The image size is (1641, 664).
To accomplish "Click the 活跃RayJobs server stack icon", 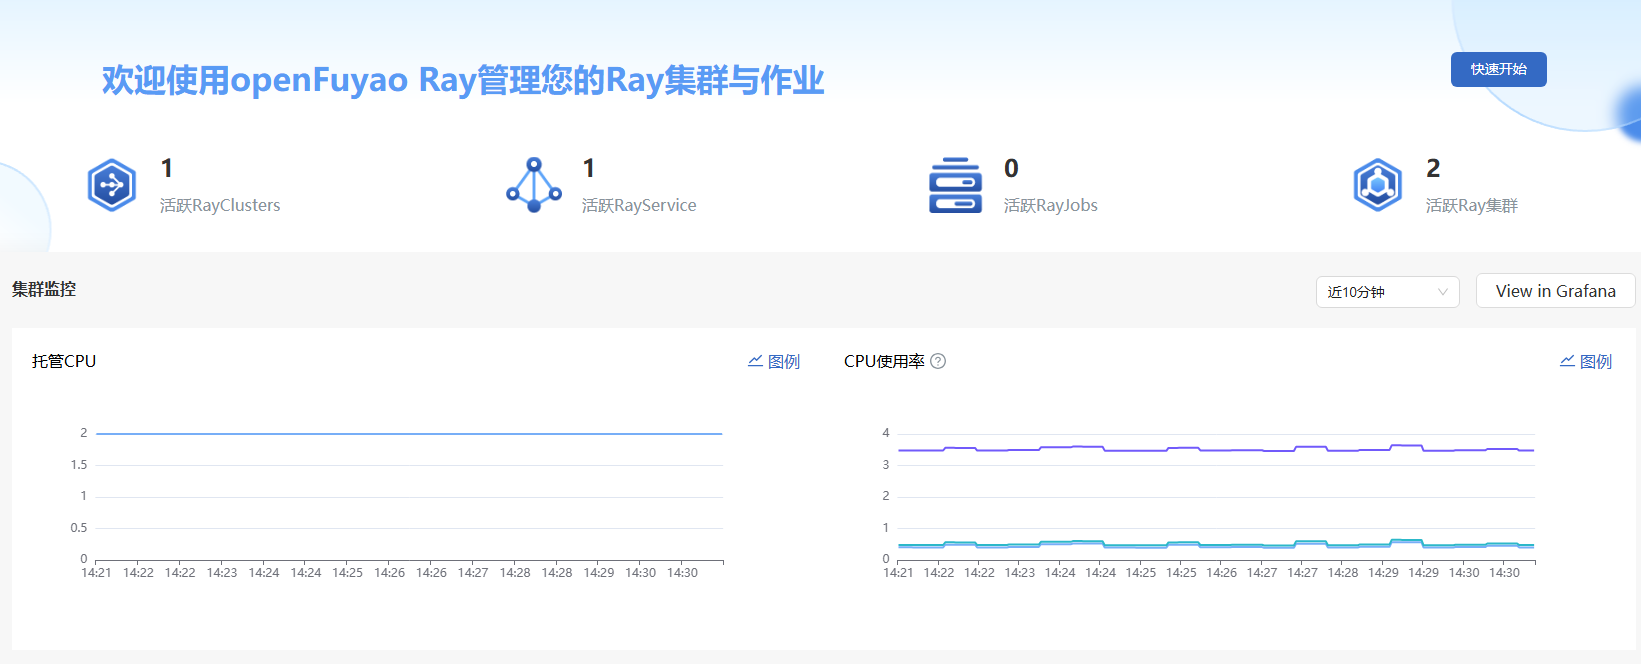I will click(955, 185).
